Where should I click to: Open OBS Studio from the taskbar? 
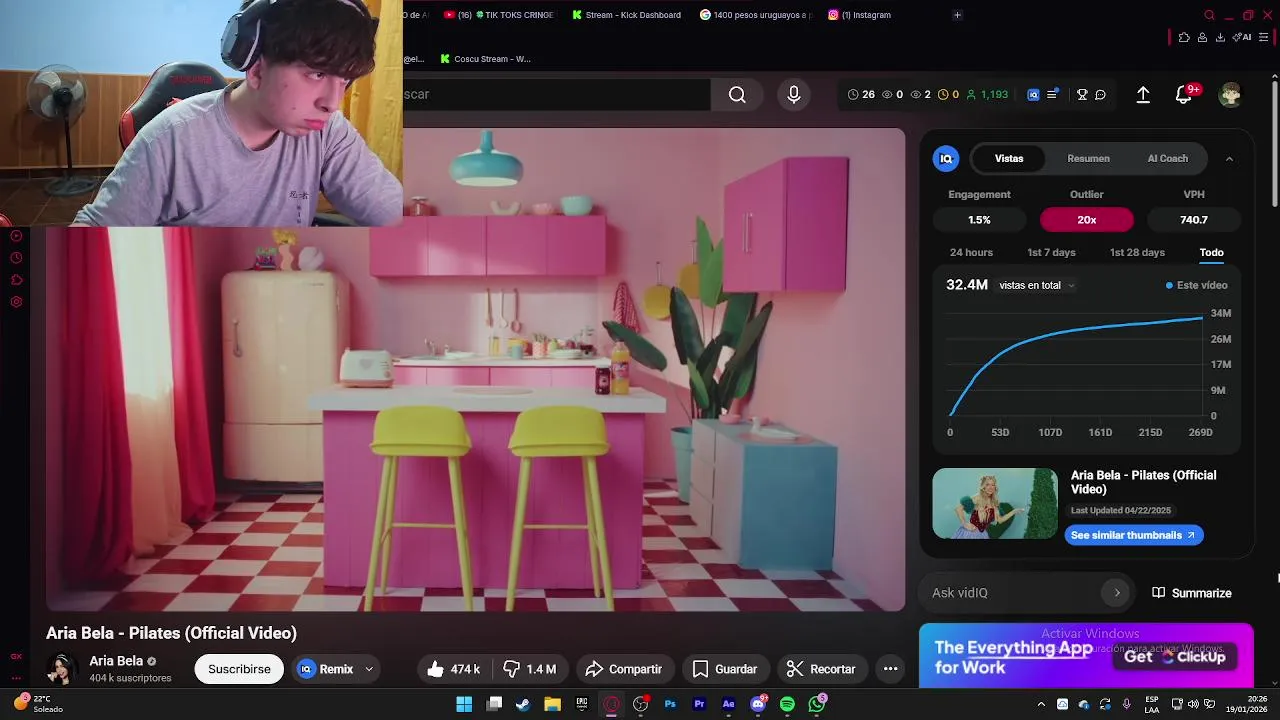coord(641,704)
